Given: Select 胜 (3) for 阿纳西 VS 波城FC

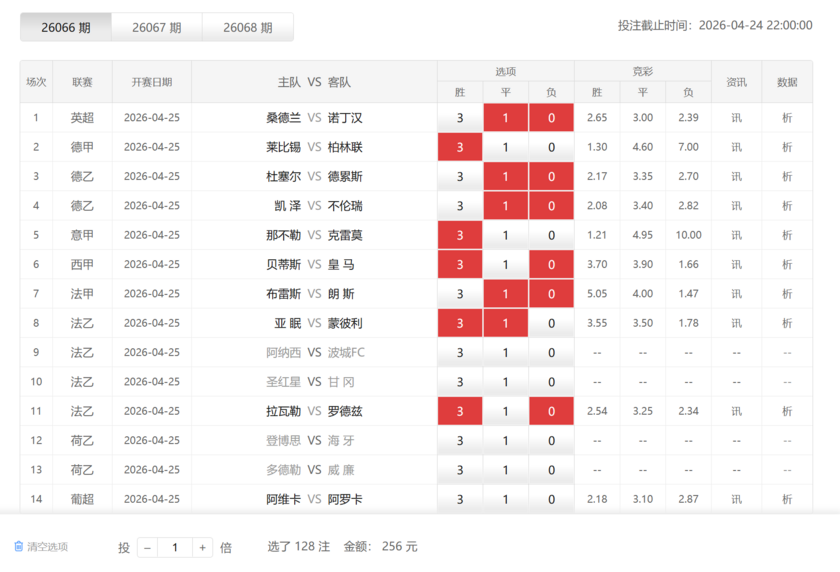Looking at the screenshot, I should (x=460, y=352).
